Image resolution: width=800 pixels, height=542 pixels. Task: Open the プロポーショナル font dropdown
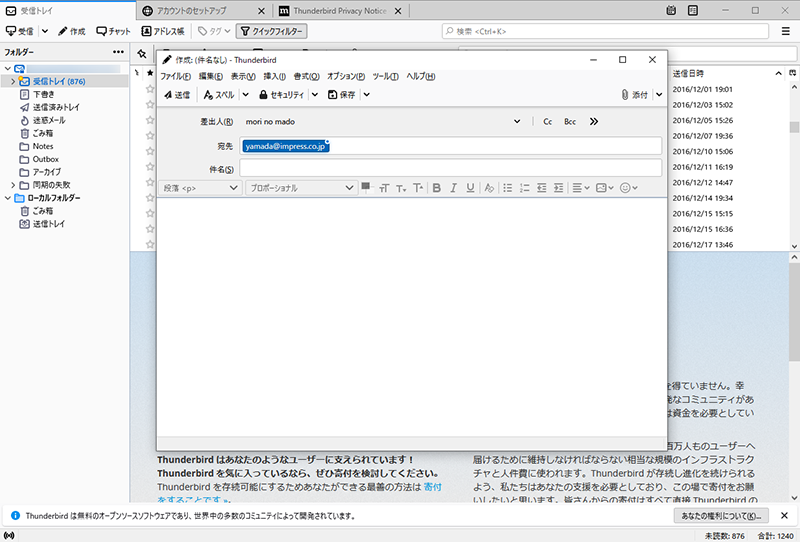tap(301, 188)
